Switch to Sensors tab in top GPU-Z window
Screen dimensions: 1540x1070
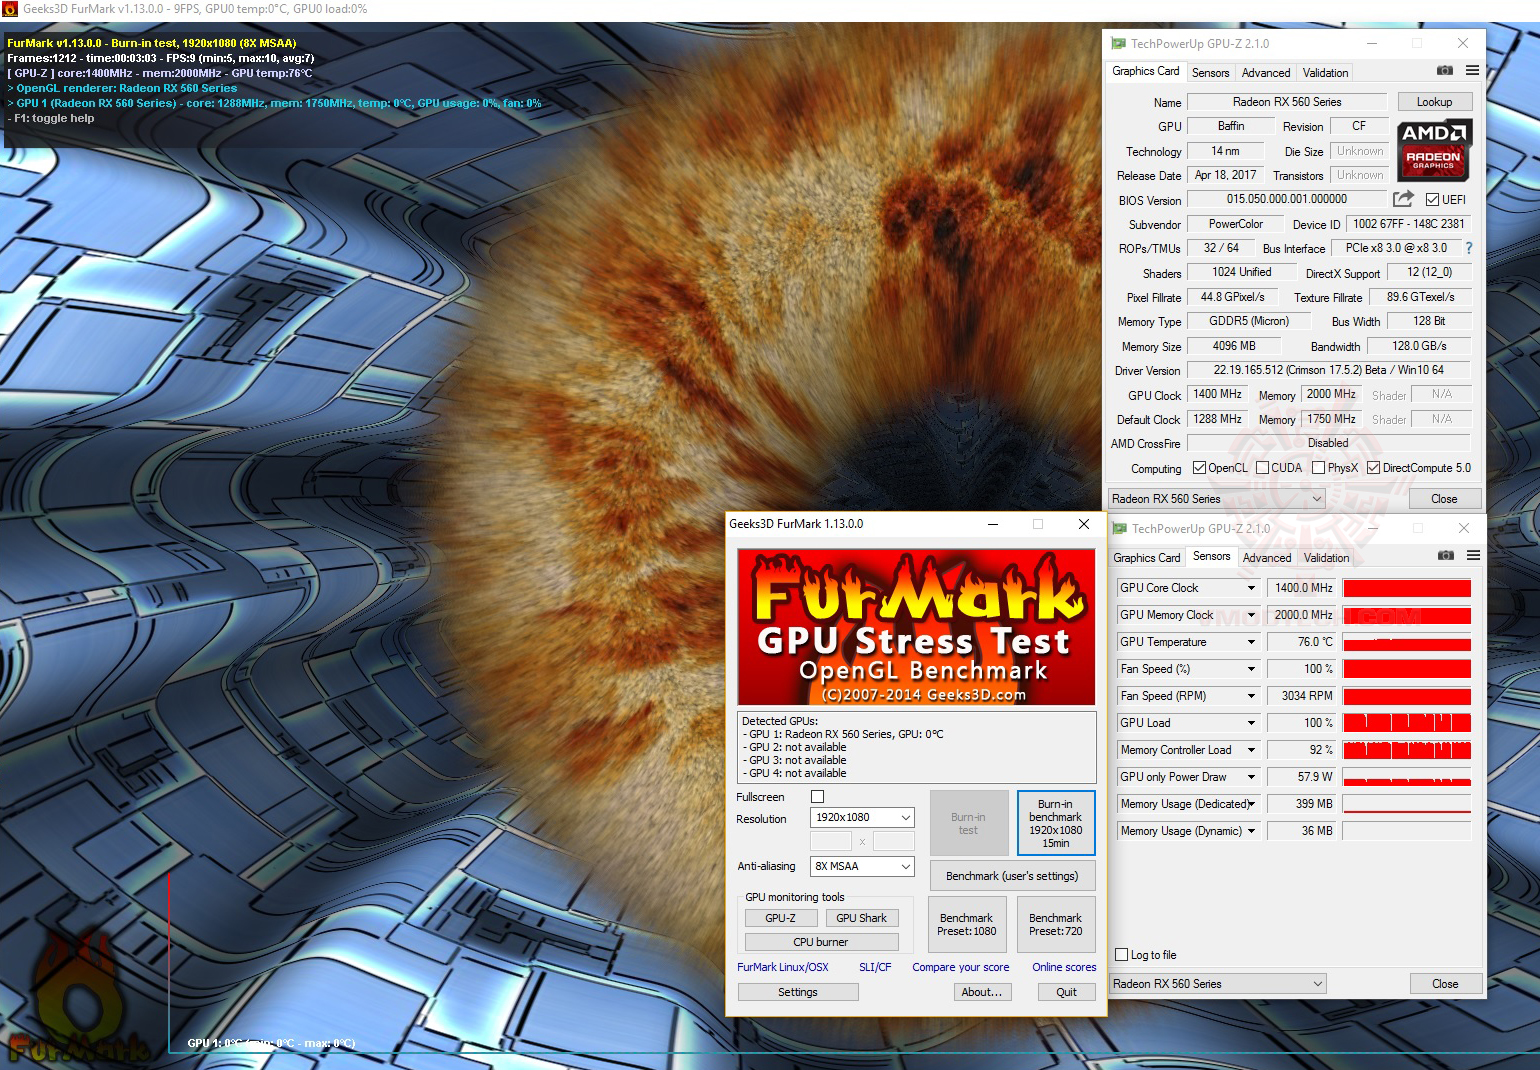pos(1210,73)
